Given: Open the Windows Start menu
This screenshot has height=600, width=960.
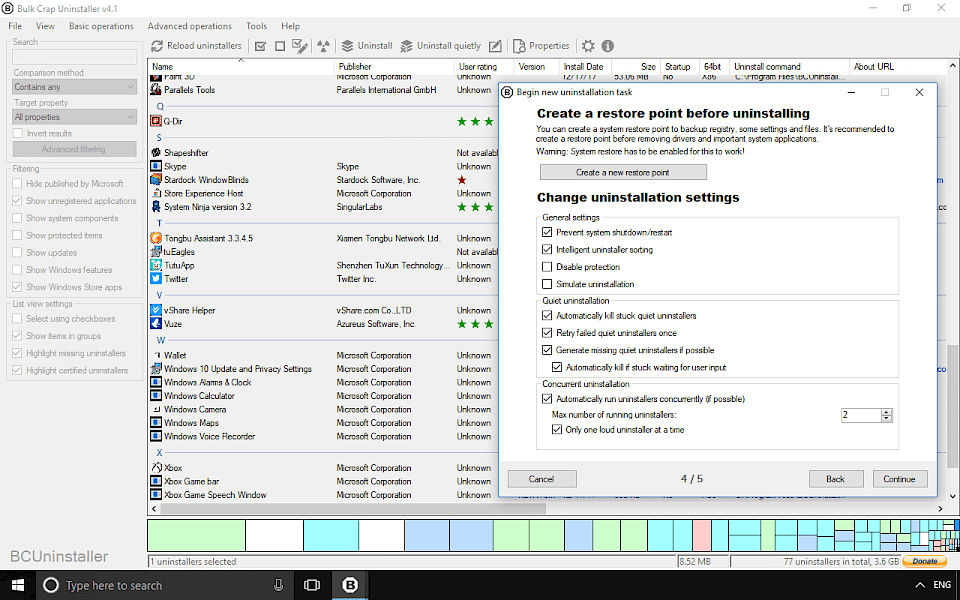Looking at the screenshot, I should [18, 585].
